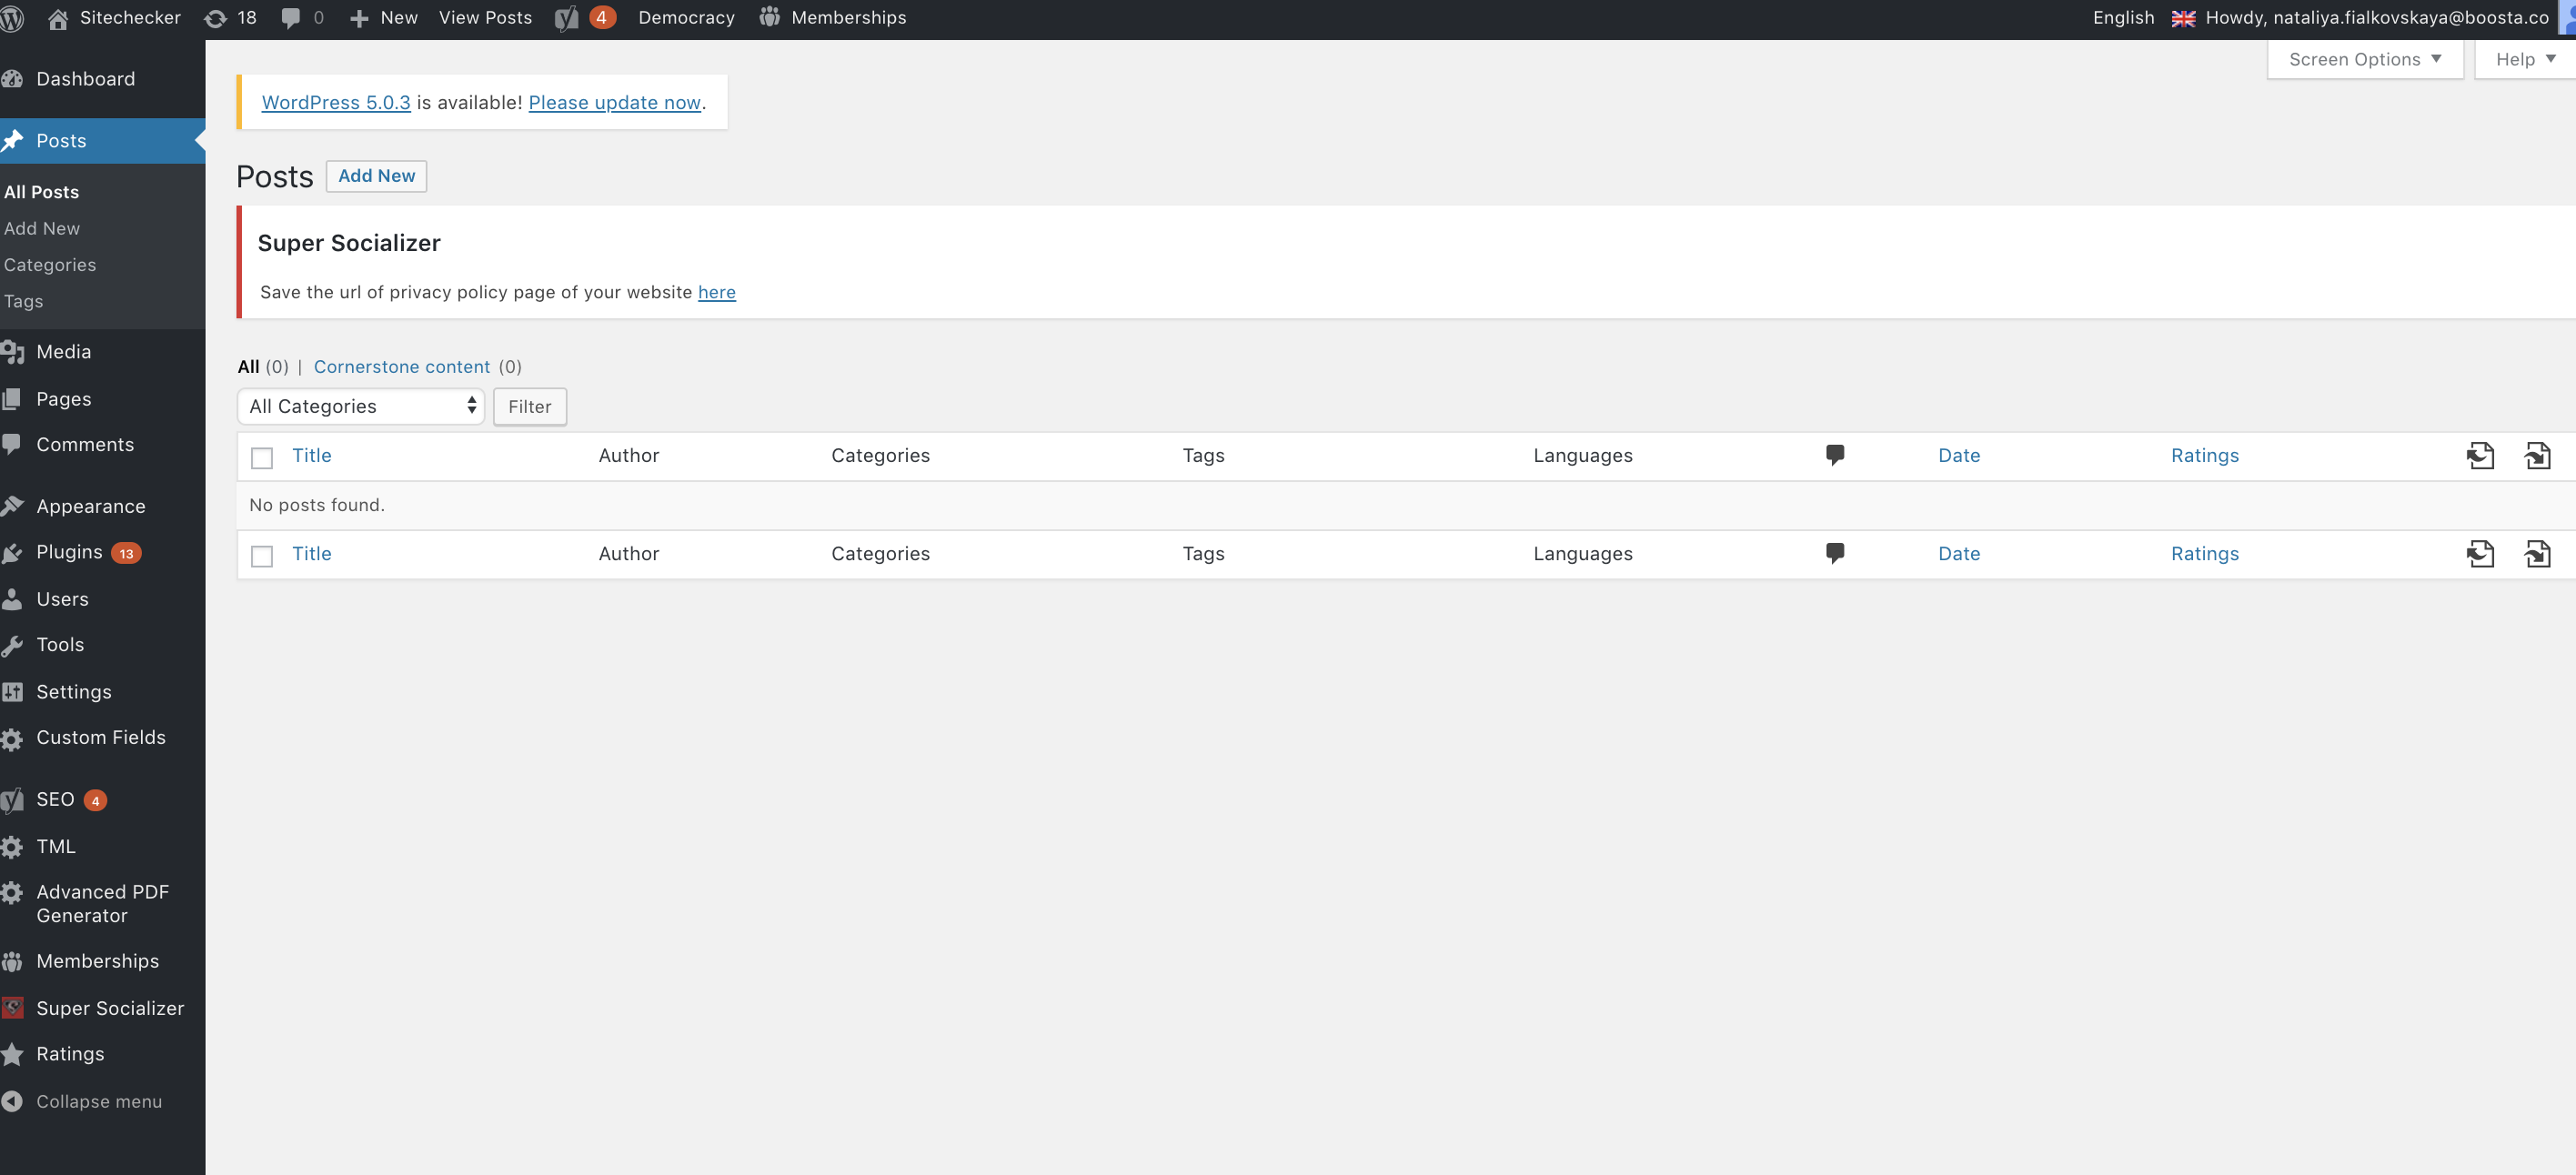Expand the Help dropdown menu

point(2521,59)
